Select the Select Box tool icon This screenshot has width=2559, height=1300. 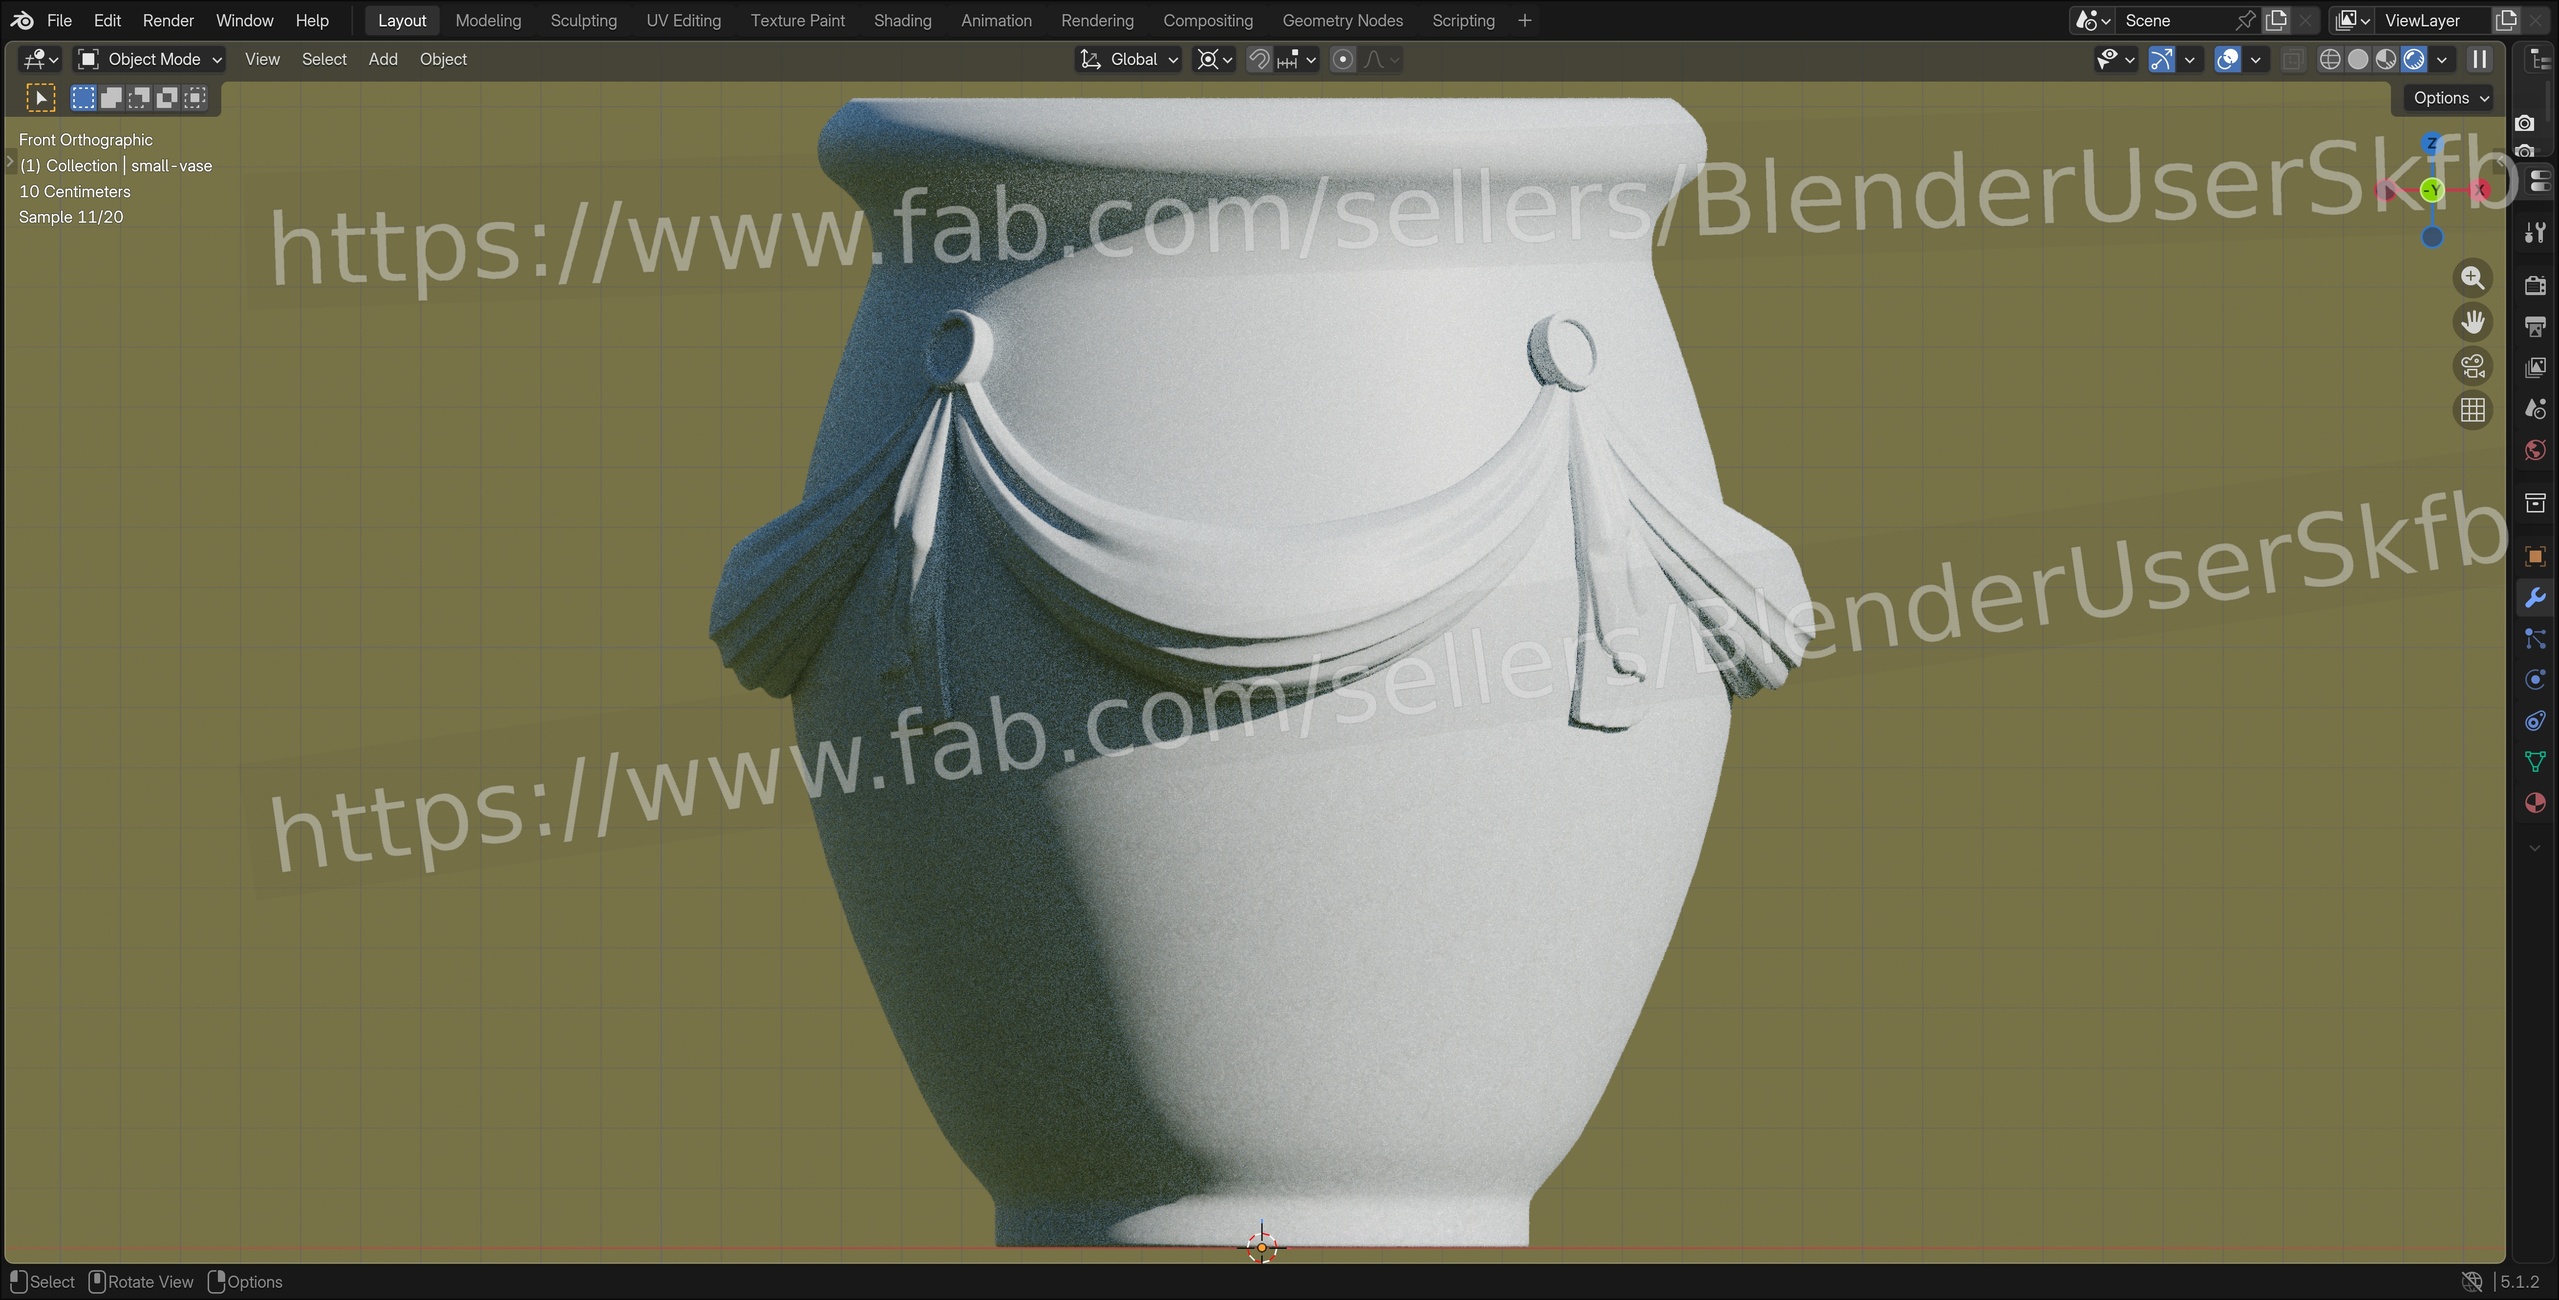tap(40, 98)
